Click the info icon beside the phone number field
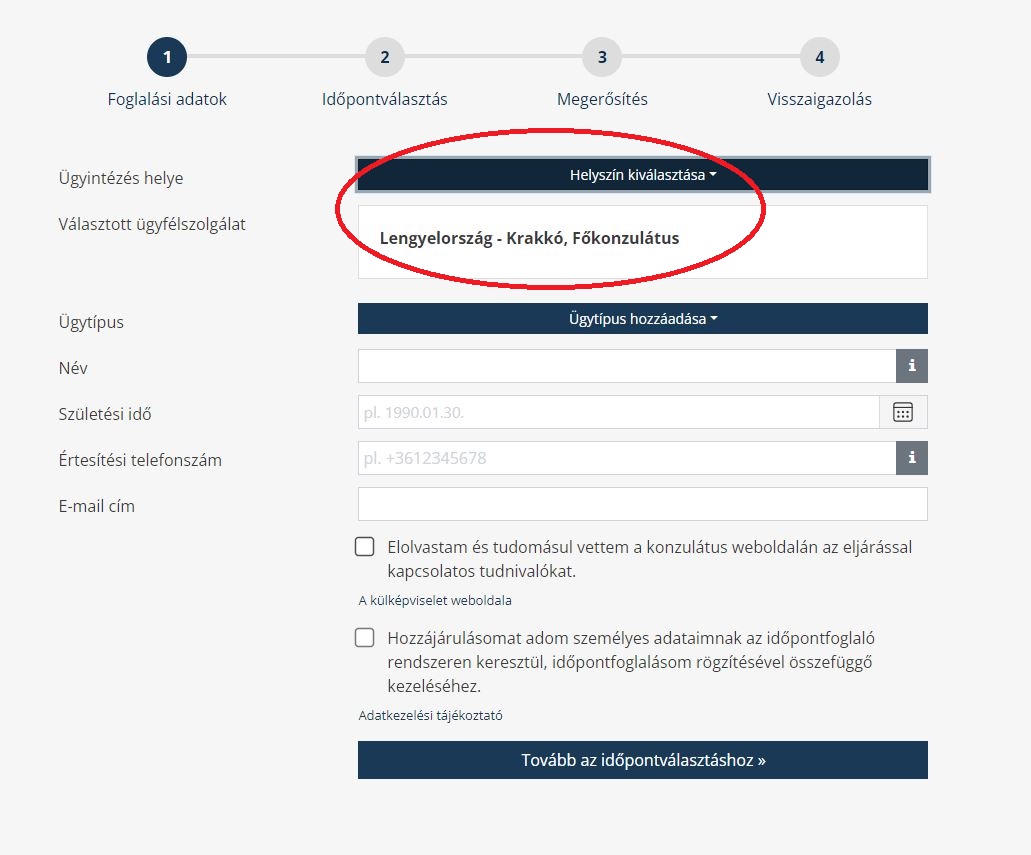 [911, 458]
